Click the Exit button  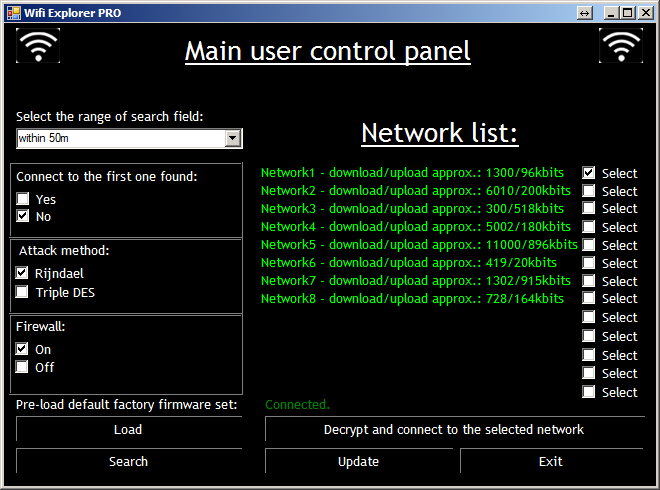pos(551,461)
